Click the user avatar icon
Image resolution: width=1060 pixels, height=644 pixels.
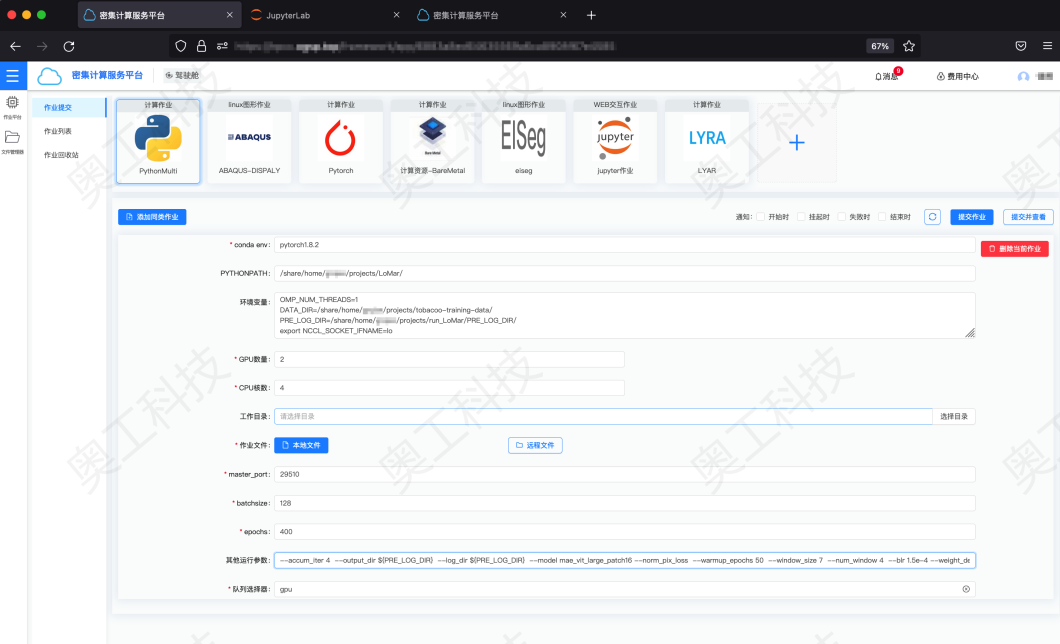tap(1023, 76)
